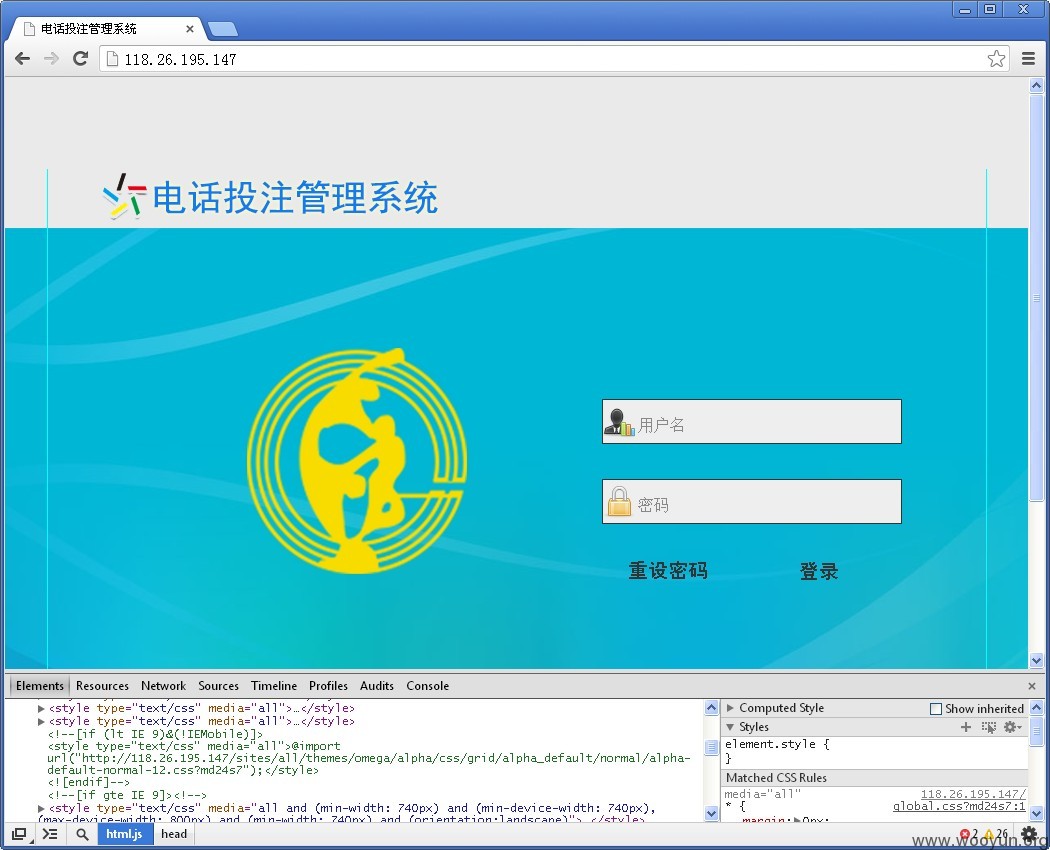
Task: Click the 电话投注管理系统 logo star icon
Action: [x=125, y=196]
